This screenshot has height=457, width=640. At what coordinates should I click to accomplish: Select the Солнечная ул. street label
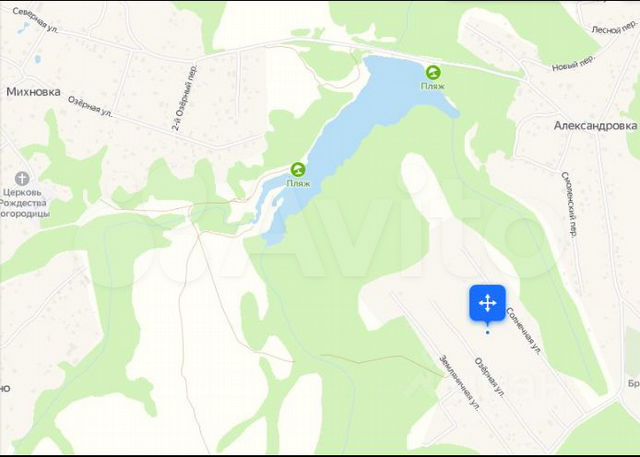(524, 331)
